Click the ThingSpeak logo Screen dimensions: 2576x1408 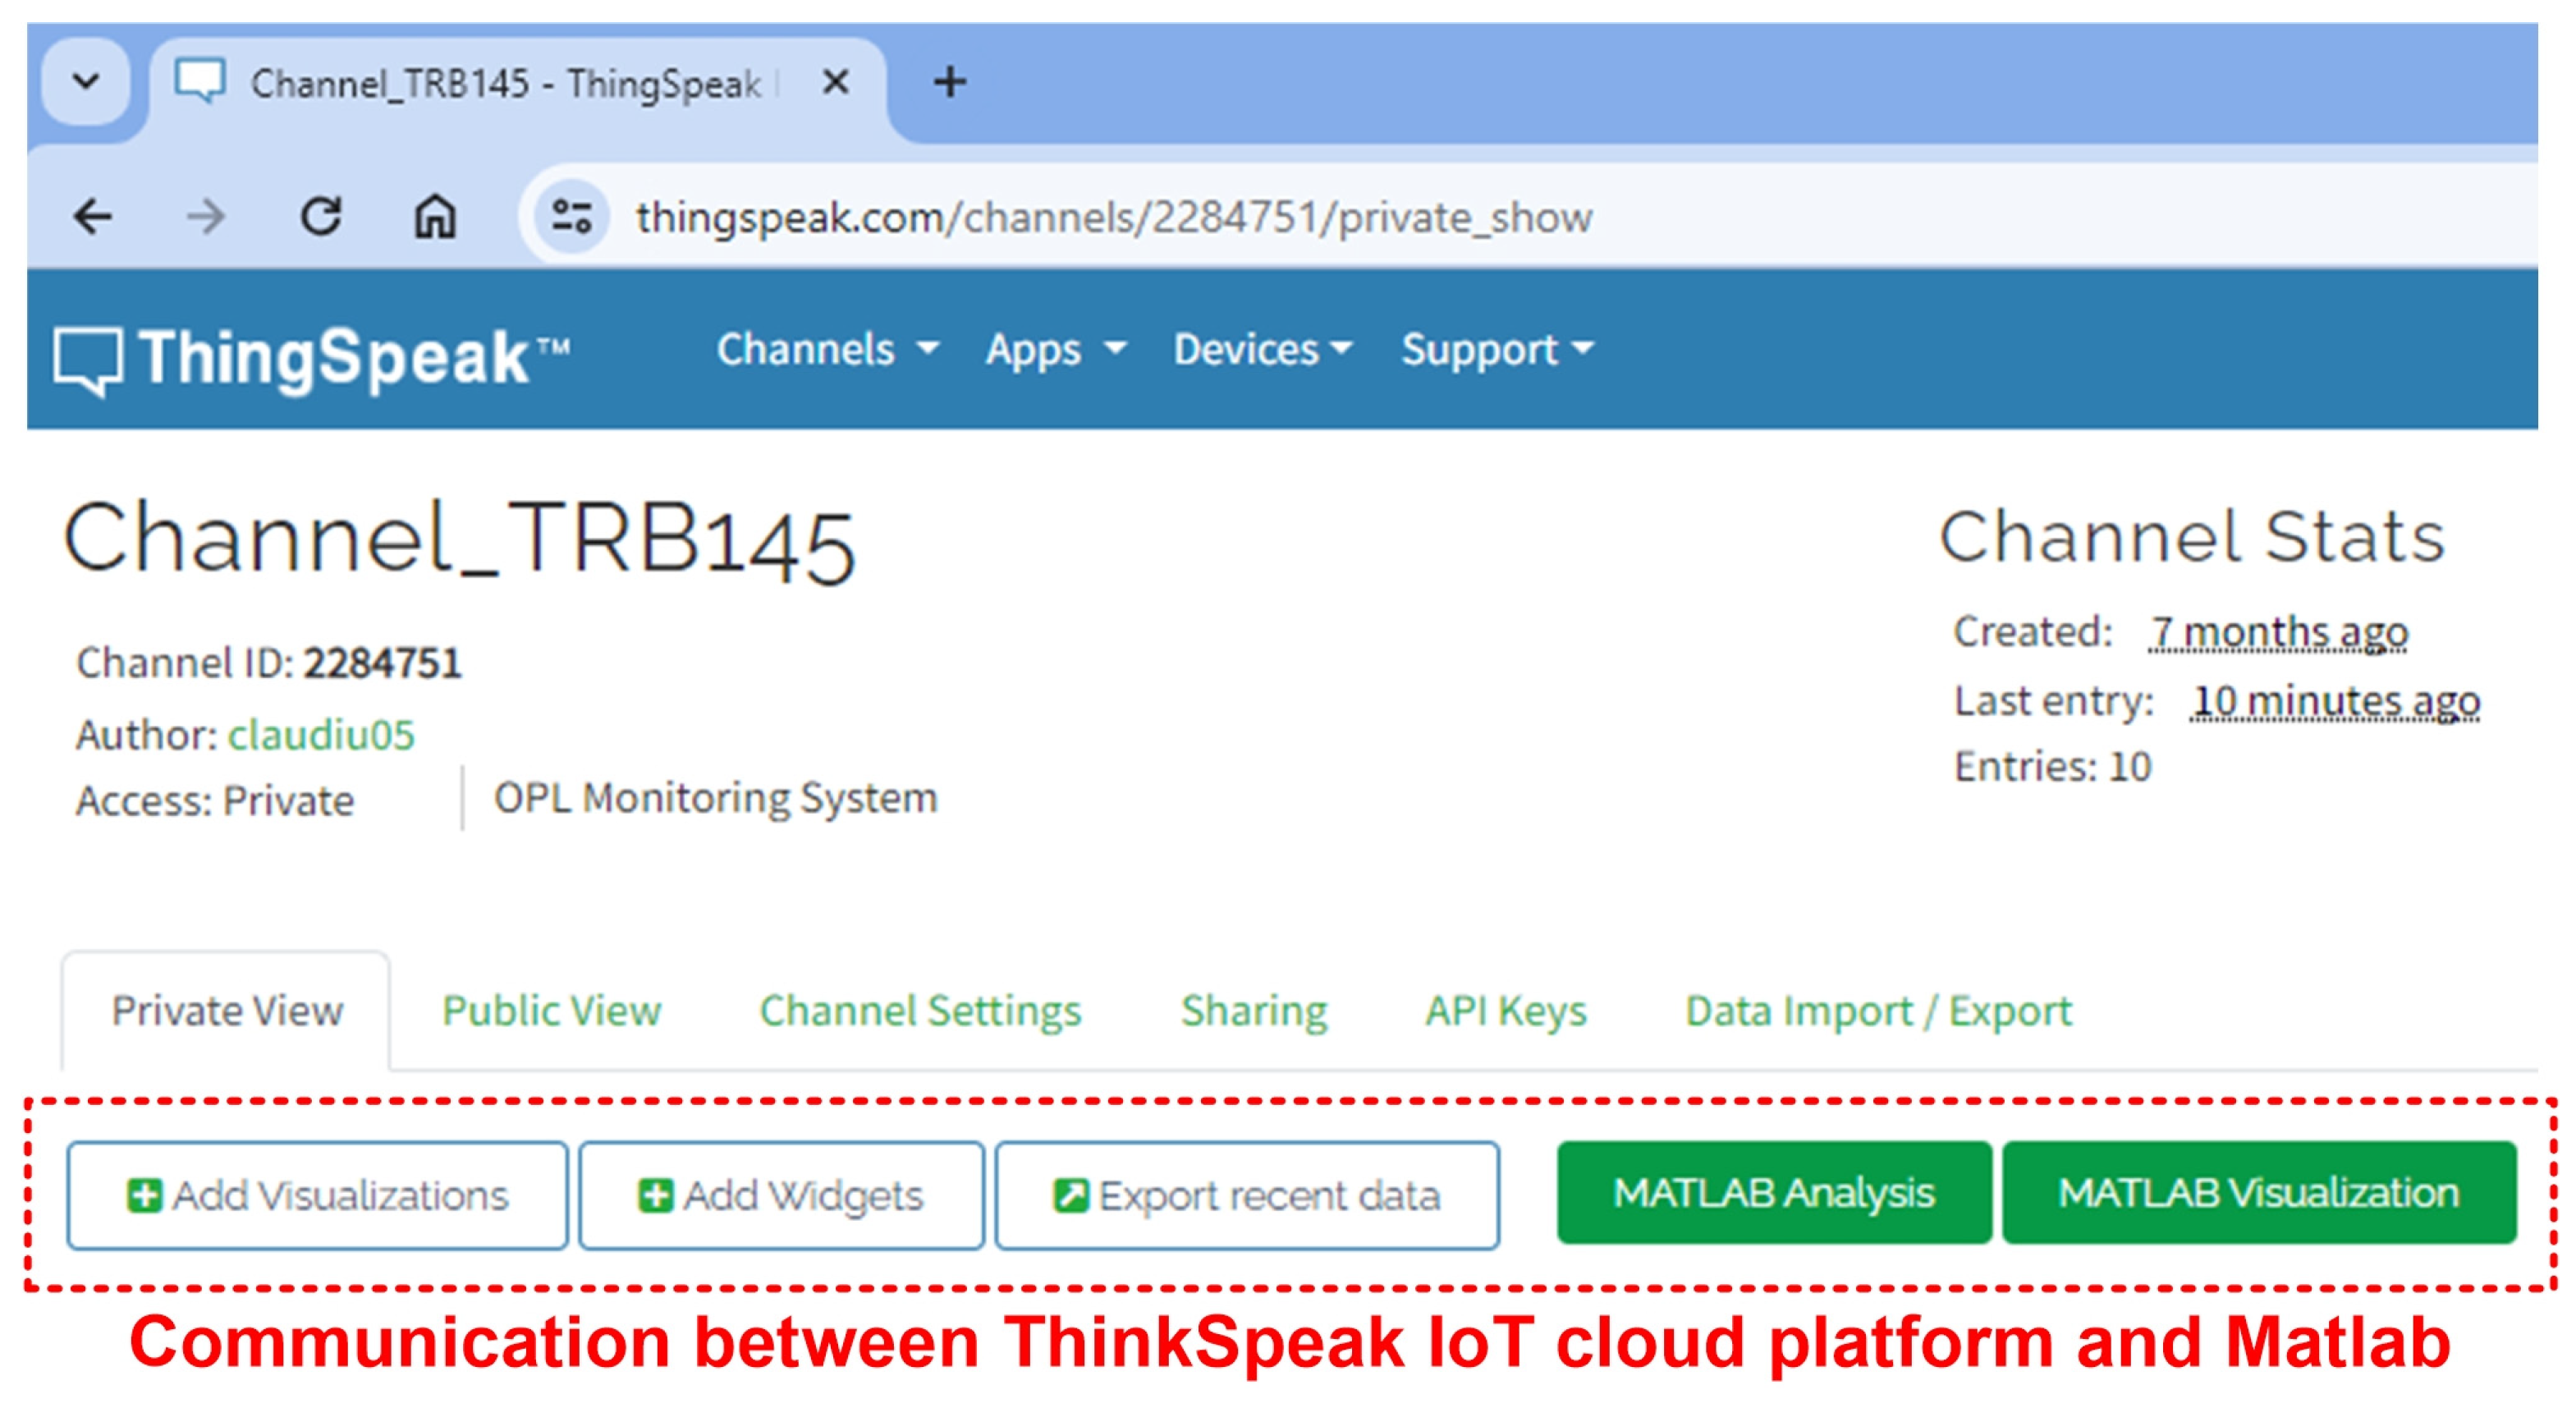pos(310,358)
